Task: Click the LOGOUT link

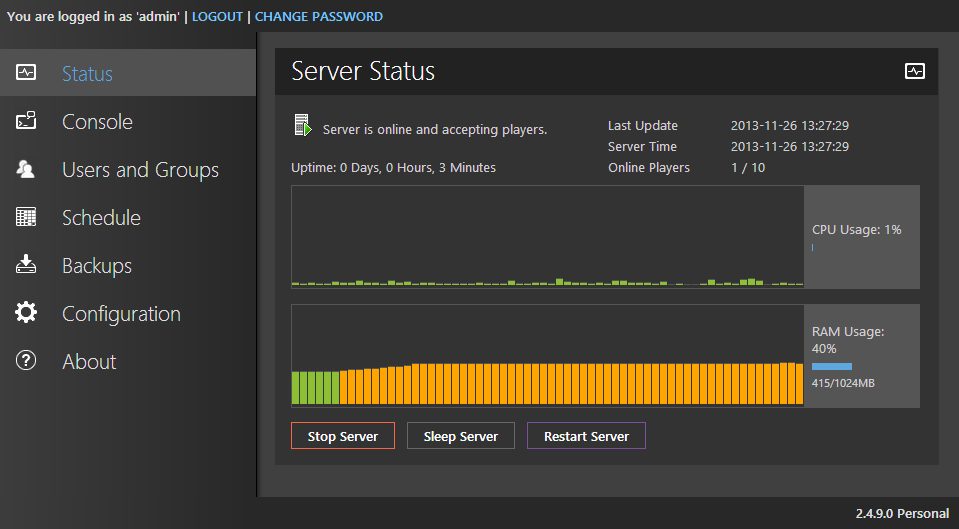Action: [217, 16]
